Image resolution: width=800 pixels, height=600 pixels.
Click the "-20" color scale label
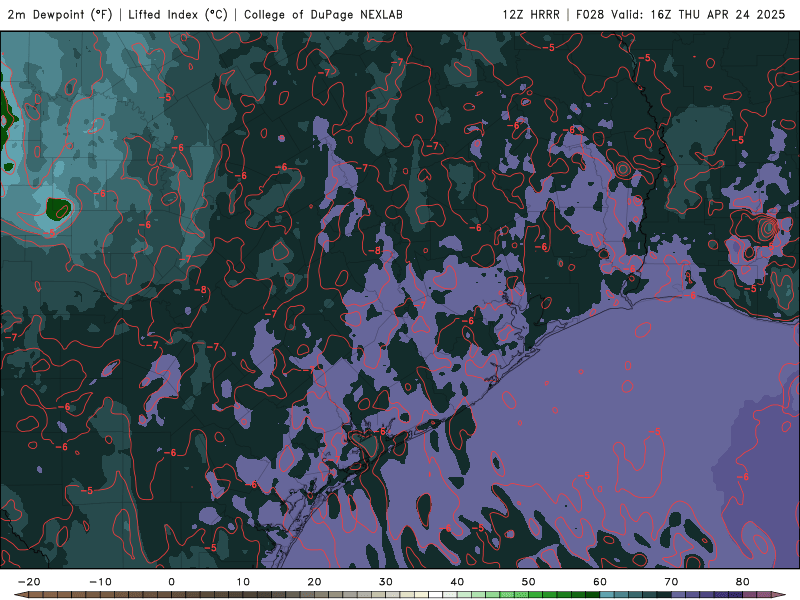(29, 582)
